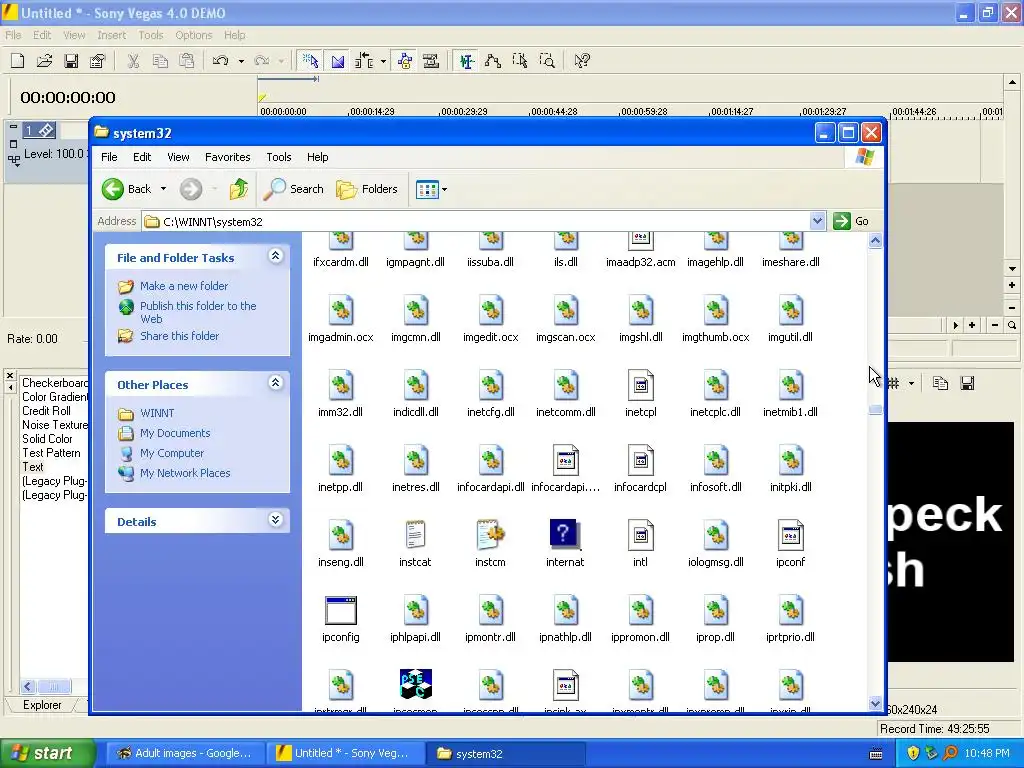The width and height of the screenshot is (1024, 768).
Task: Select the instcat file icon
Action: [x=415, y=536]
